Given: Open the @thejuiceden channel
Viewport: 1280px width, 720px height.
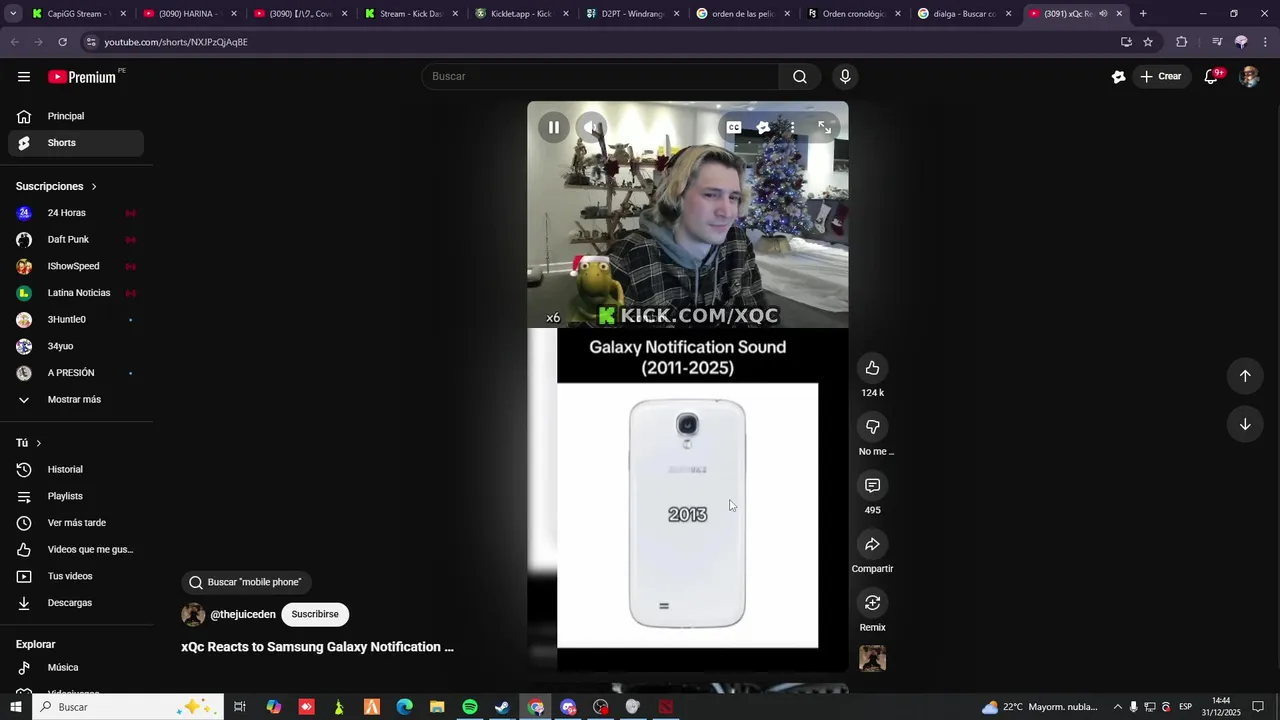Looking at the screenshot, I should (242, 615).
